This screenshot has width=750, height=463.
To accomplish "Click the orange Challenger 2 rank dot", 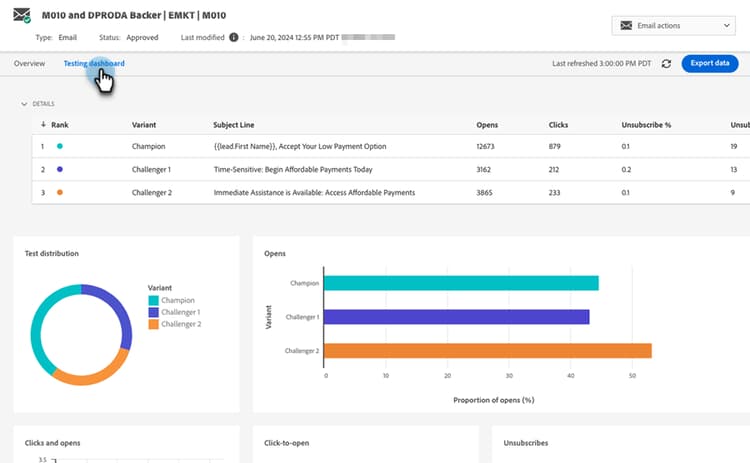I will (x=60, y=192).
